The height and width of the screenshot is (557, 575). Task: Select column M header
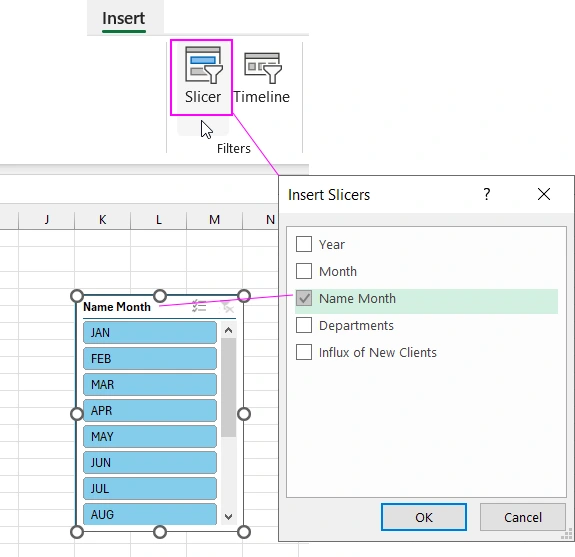215,220
